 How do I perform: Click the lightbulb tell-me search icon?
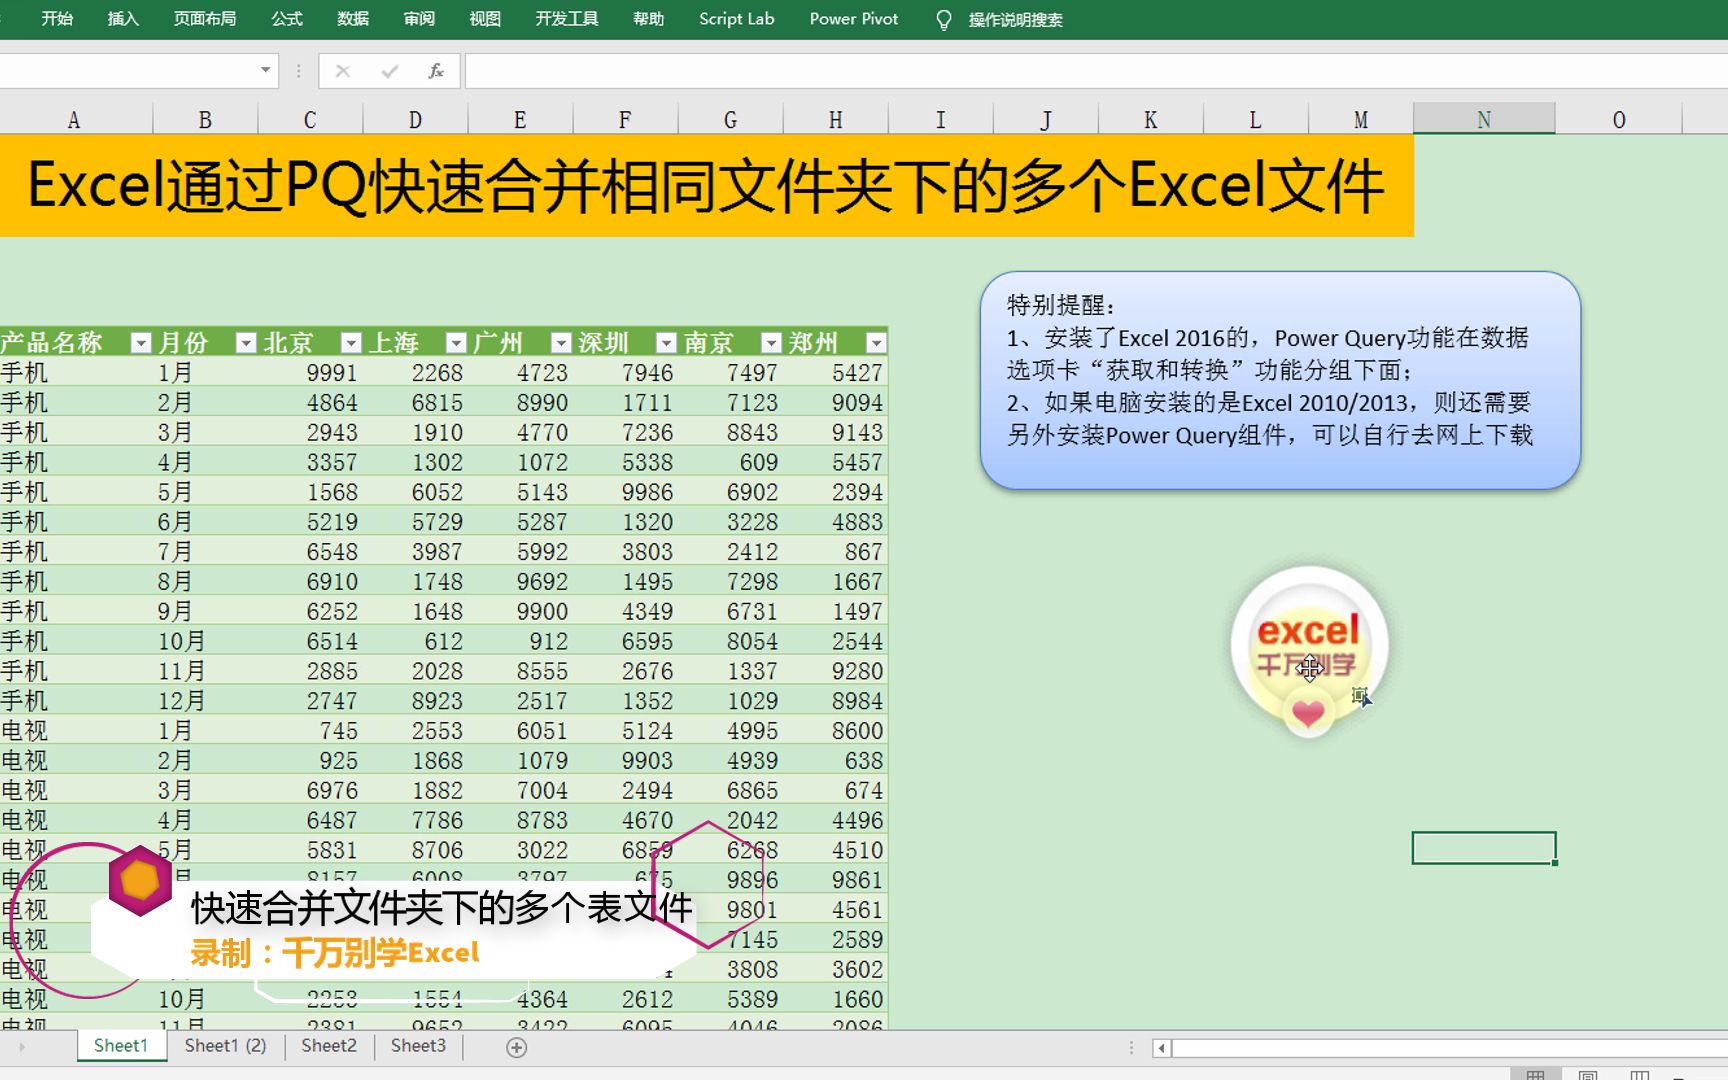943,20
